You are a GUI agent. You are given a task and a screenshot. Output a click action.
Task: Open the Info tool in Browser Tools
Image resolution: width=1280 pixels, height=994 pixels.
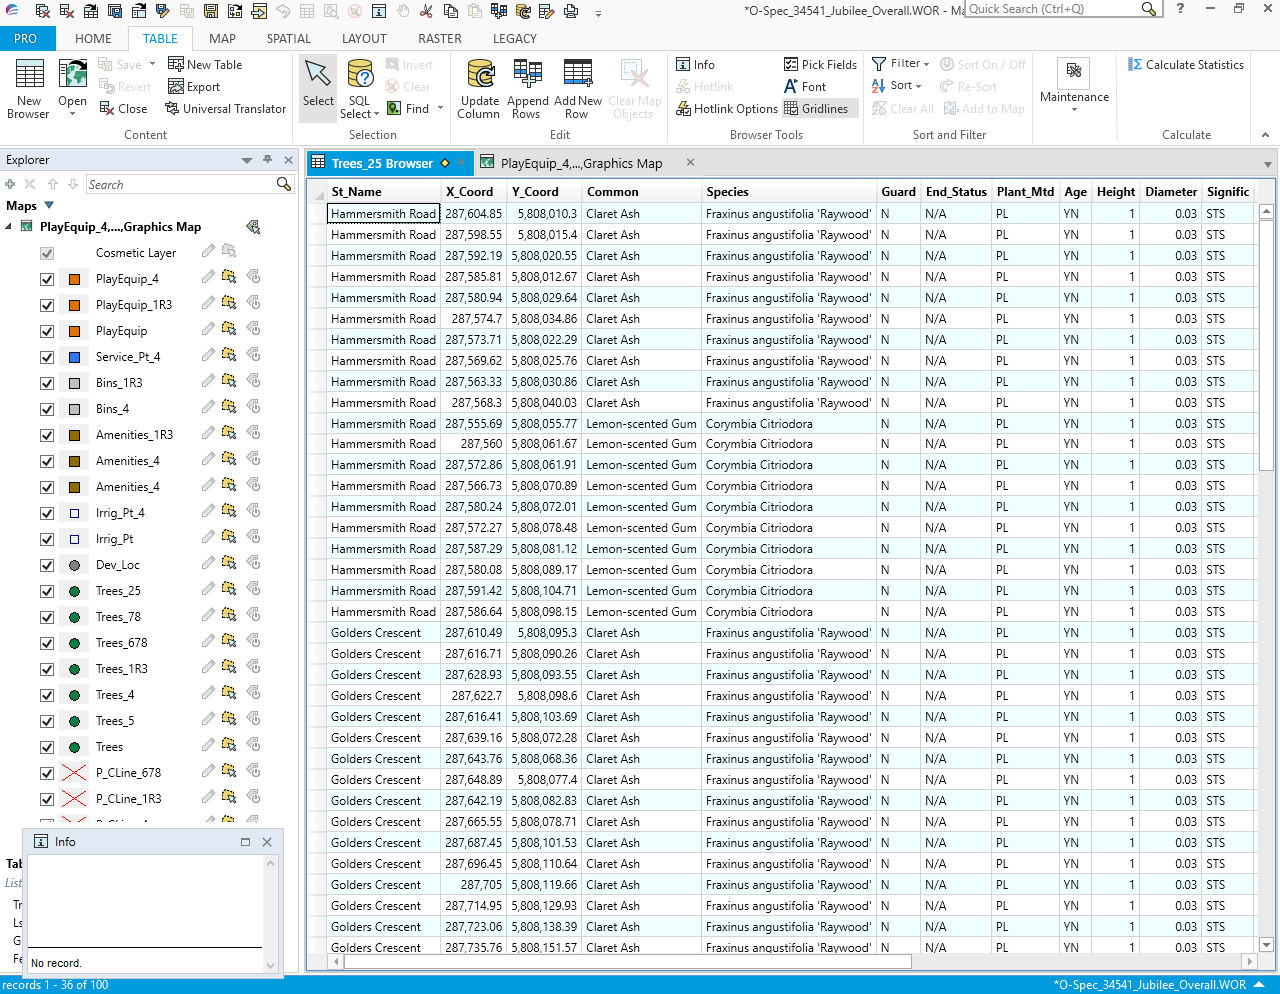coord(695,64)
